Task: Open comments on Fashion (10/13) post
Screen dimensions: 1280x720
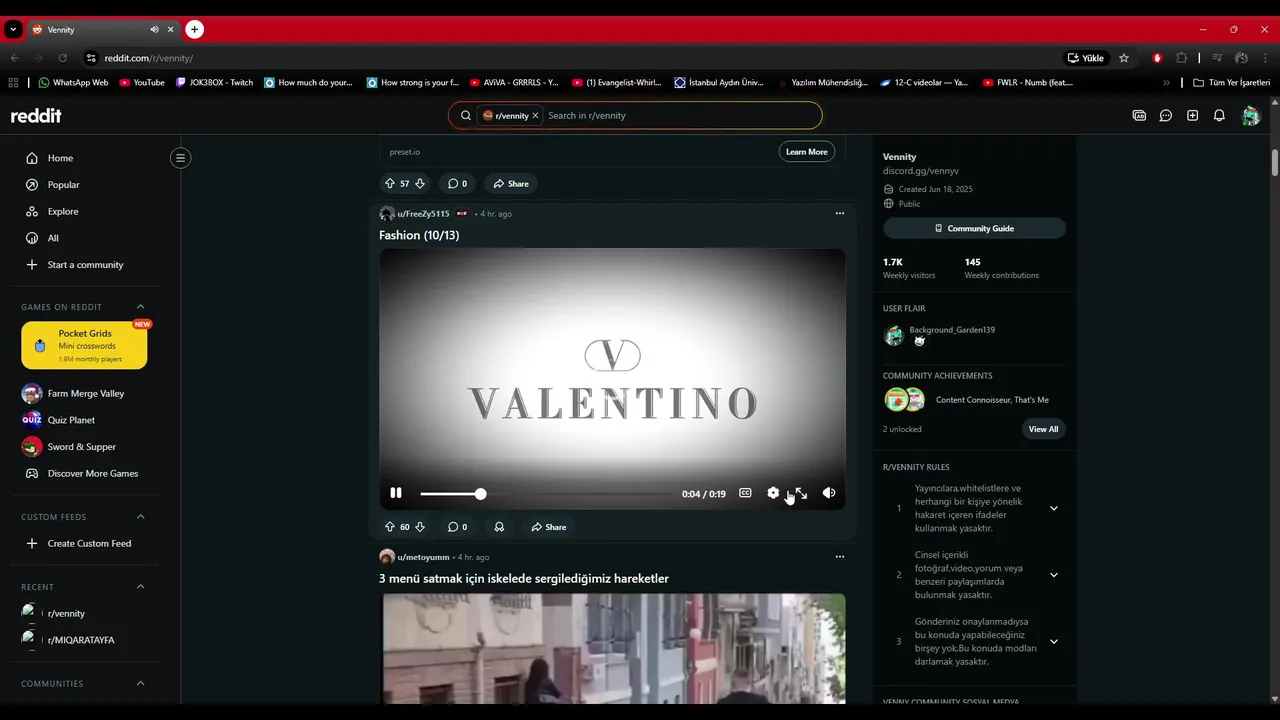Action: [x=457, y=527]
